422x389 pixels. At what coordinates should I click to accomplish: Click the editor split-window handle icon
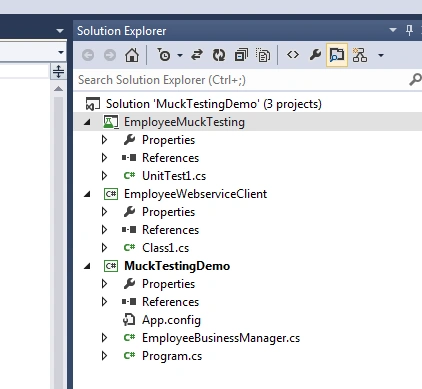58,71
